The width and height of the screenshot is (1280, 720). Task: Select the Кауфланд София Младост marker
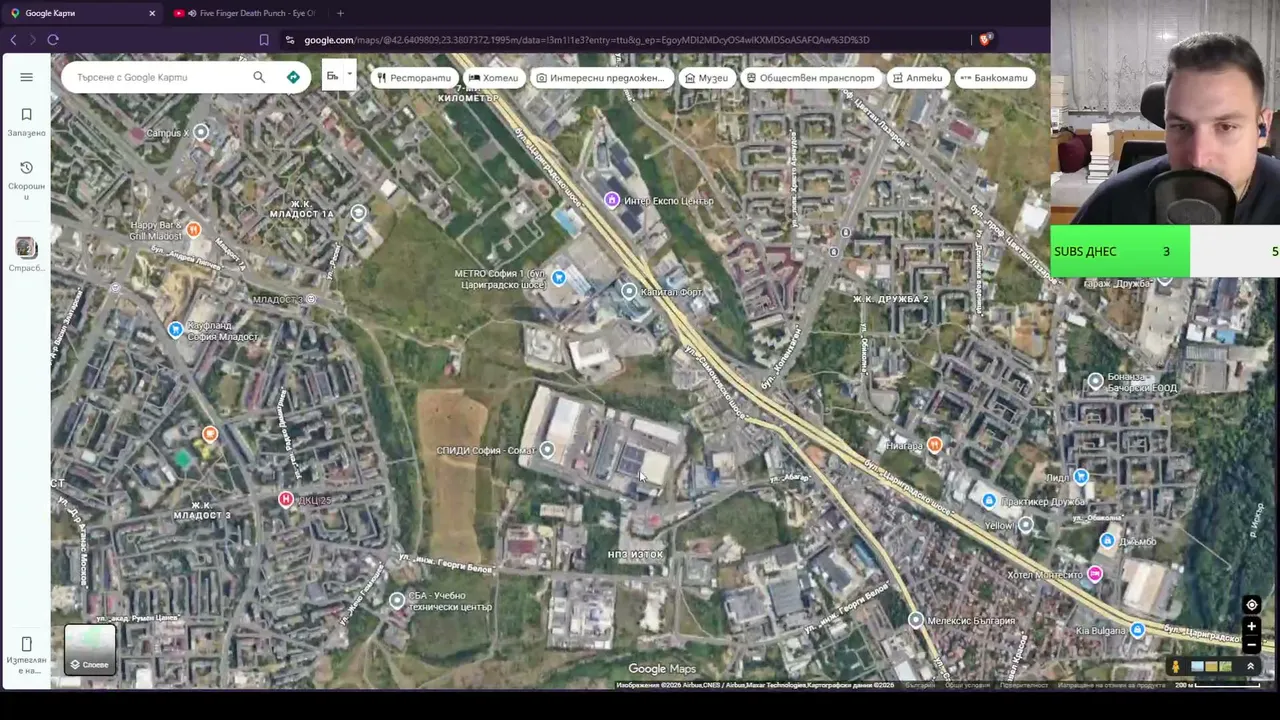click(x=176, y=329)
